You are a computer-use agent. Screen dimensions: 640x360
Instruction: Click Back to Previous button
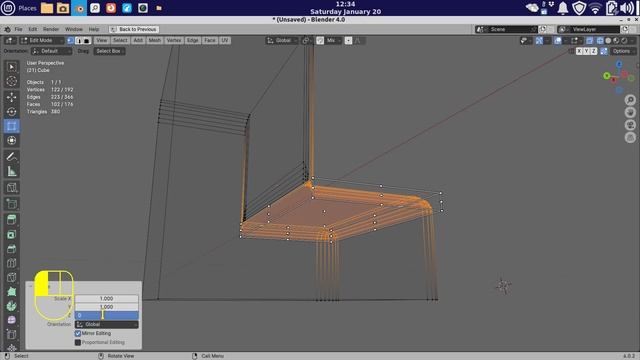pyautogui.click(x=134, y=29)
